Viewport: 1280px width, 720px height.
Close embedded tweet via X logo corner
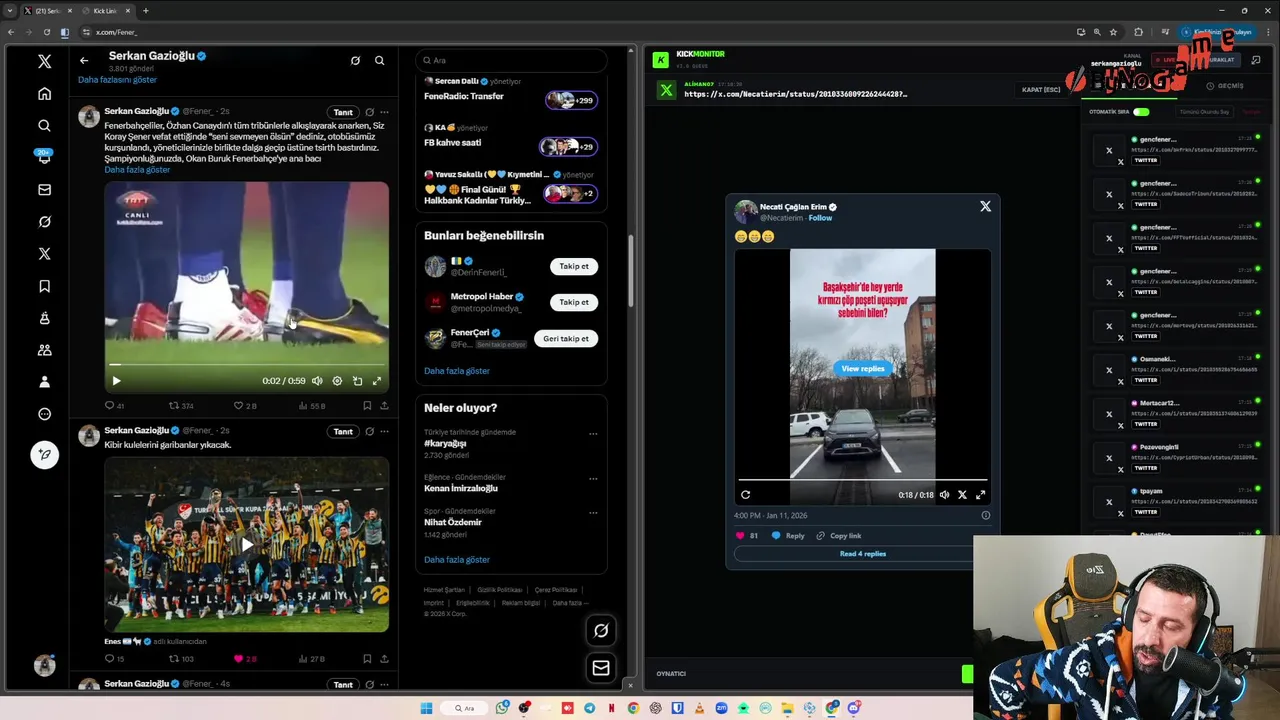point(985,206)
